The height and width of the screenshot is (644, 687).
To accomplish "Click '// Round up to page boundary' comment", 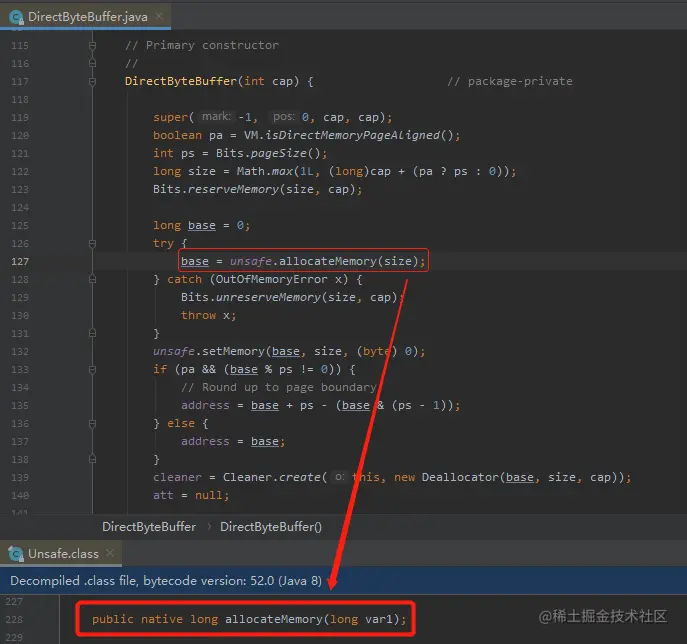I will click(x=279, y=387).
